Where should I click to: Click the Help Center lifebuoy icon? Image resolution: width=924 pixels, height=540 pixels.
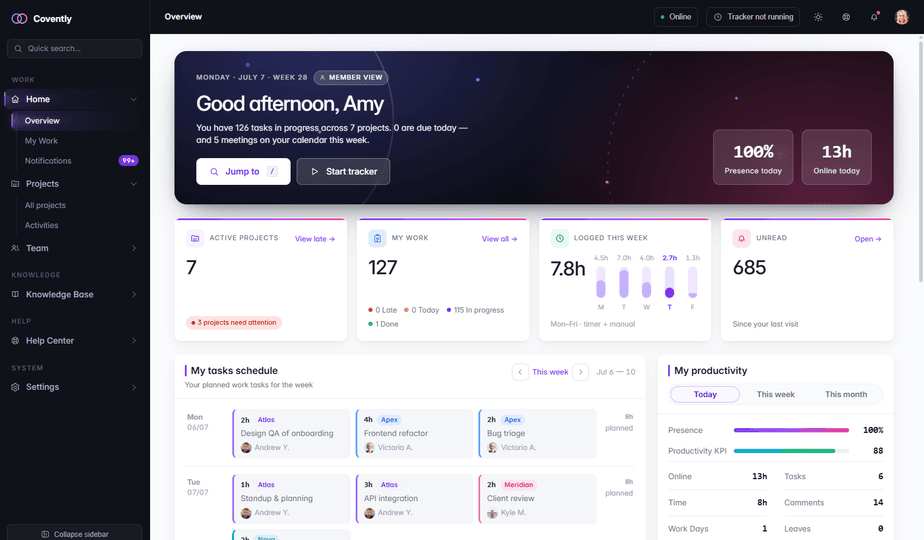click(x=15, y=341)
